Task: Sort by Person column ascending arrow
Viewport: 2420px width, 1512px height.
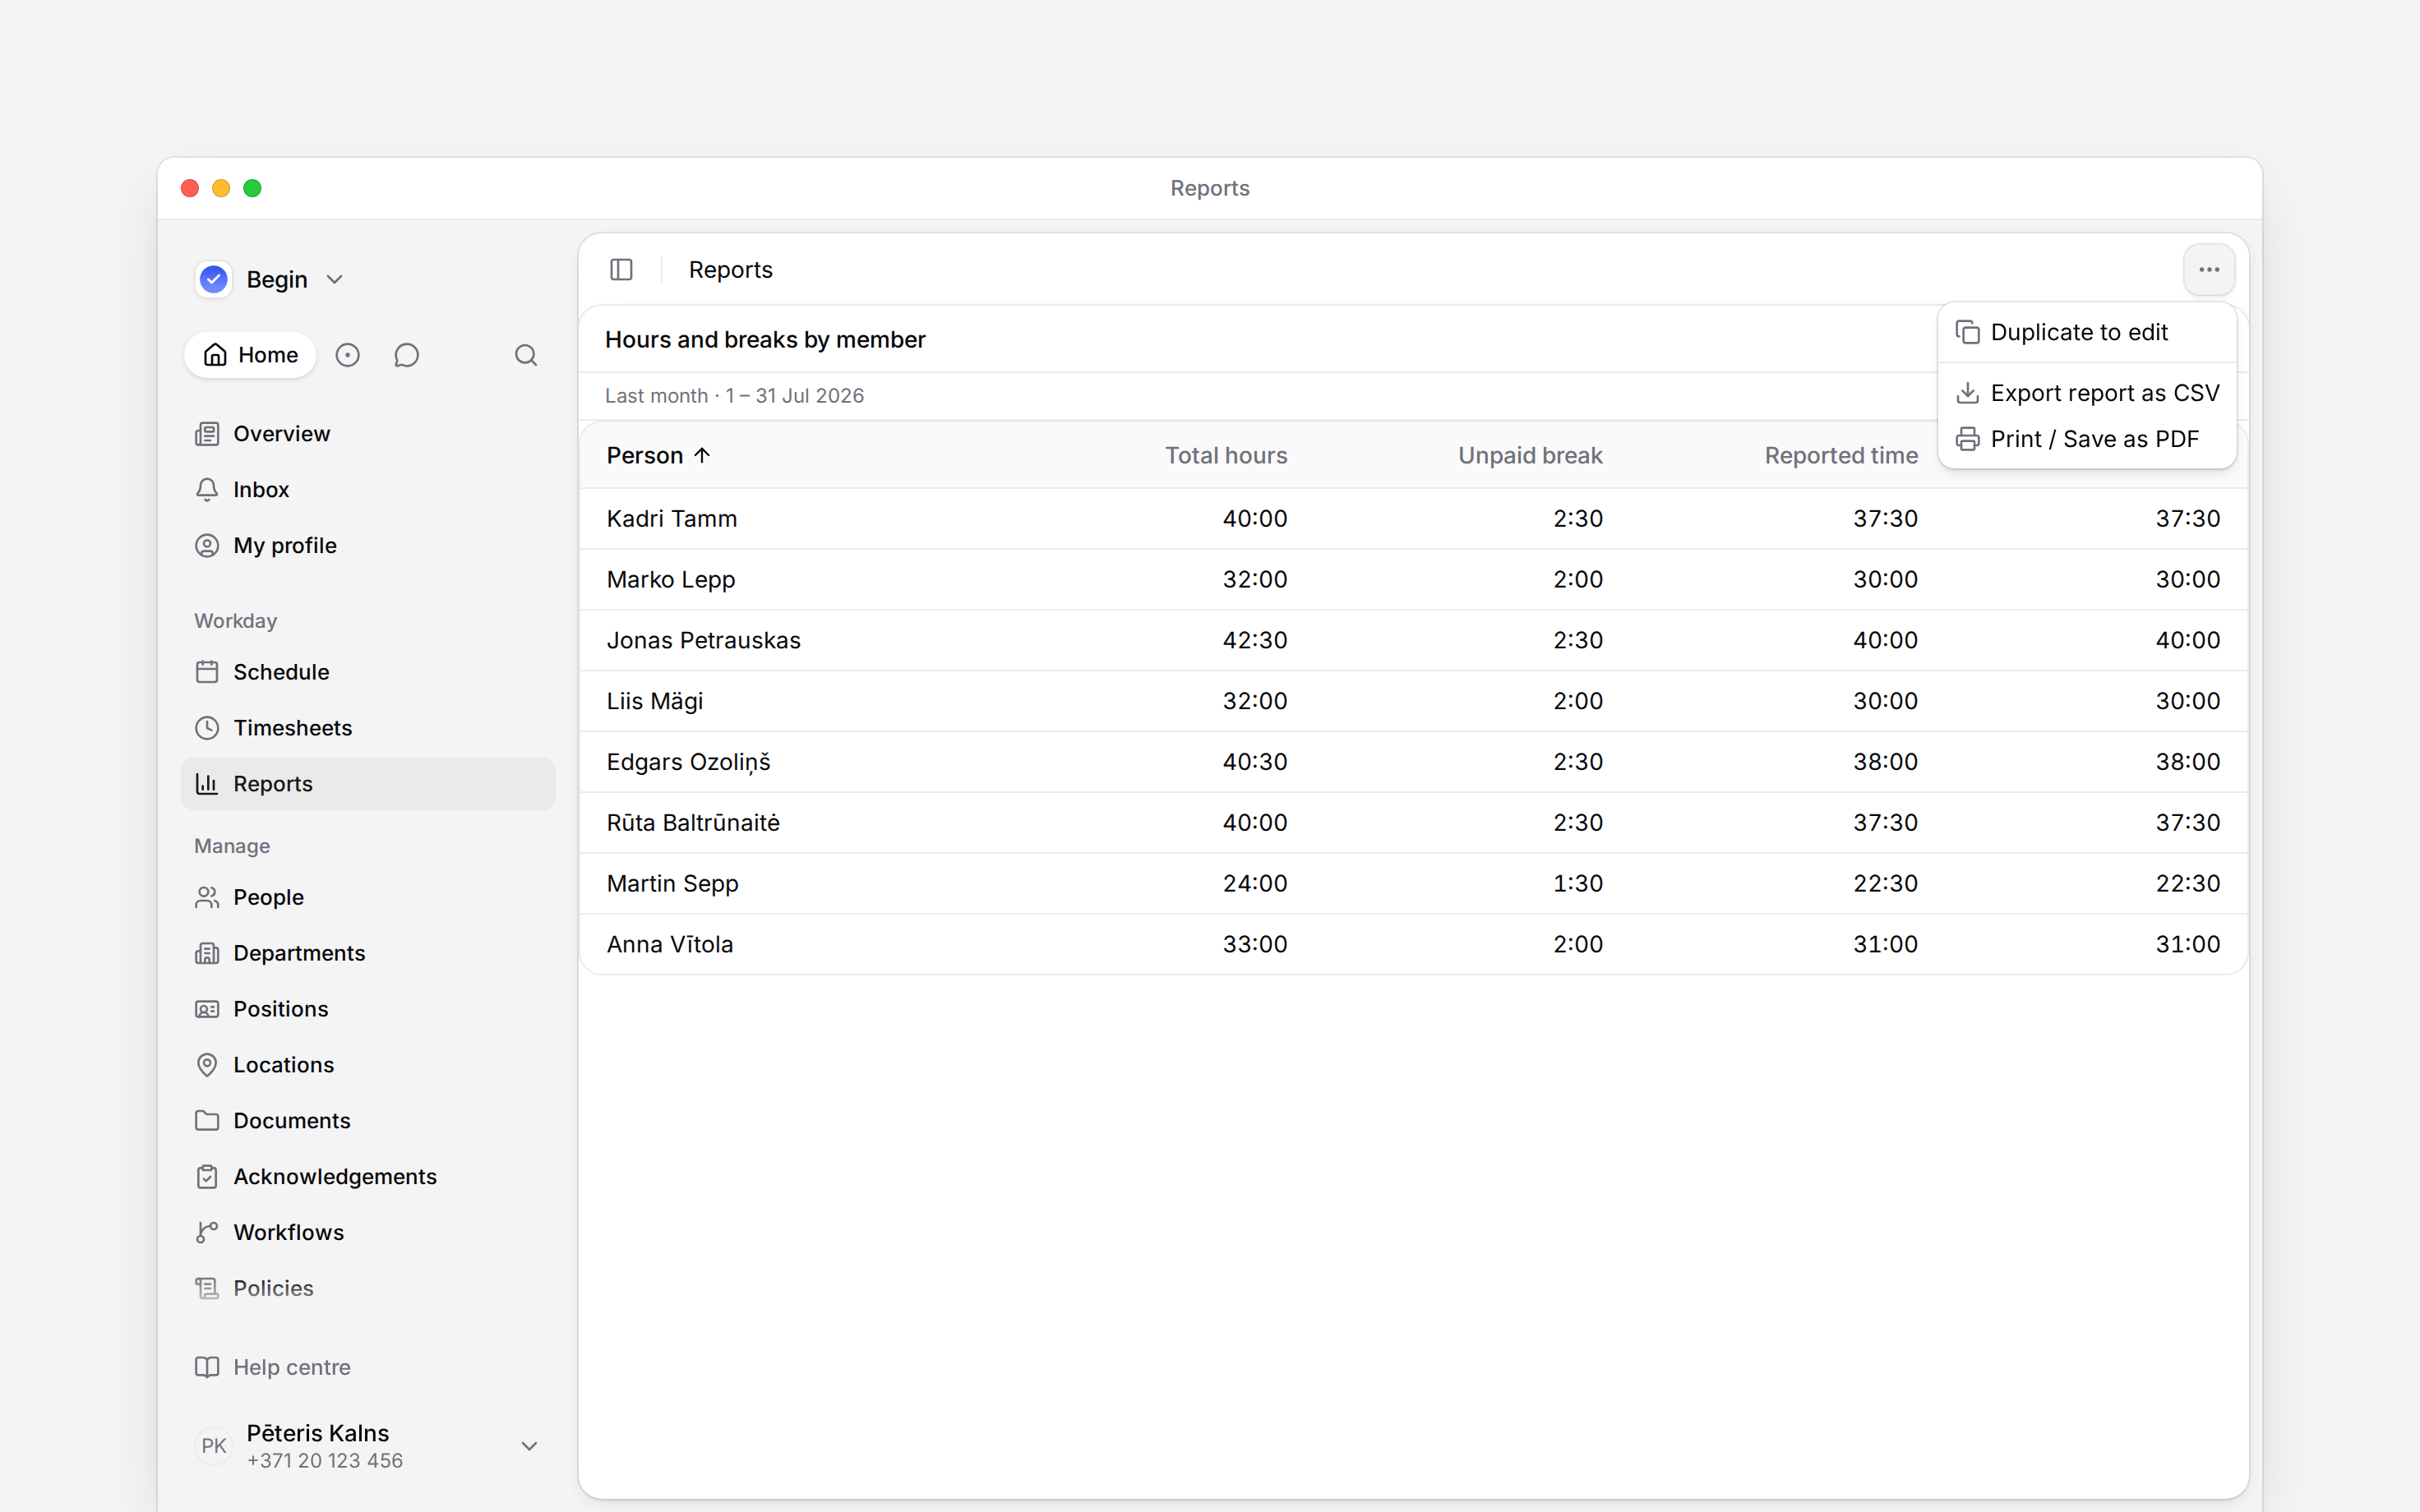Action: click(x=702, y=456)
